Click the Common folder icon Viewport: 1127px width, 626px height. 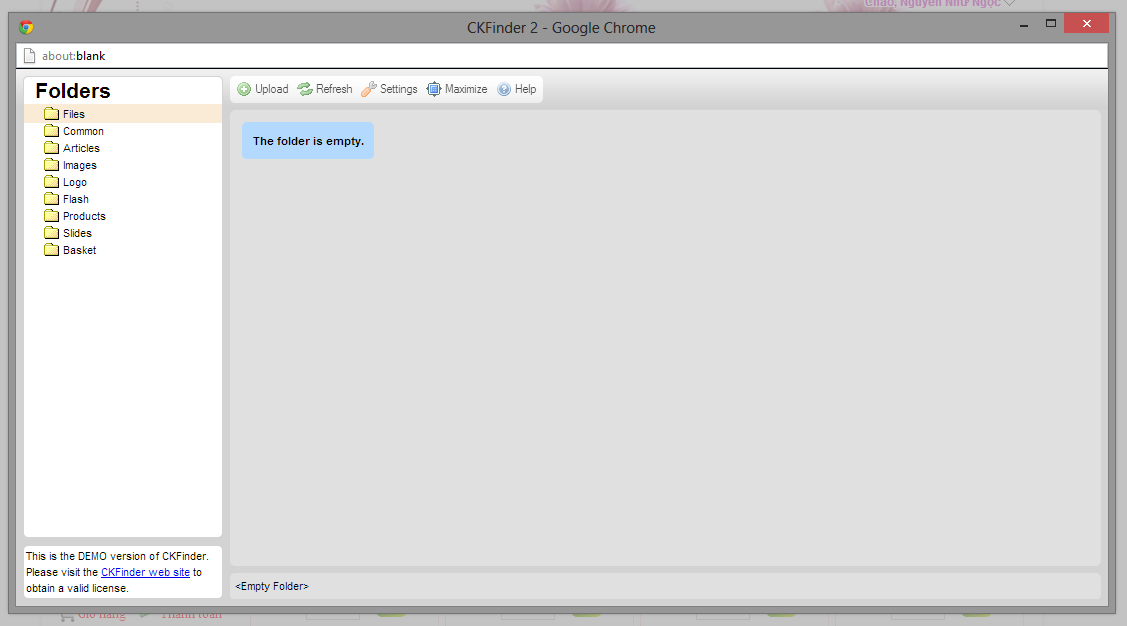(51, 131)
